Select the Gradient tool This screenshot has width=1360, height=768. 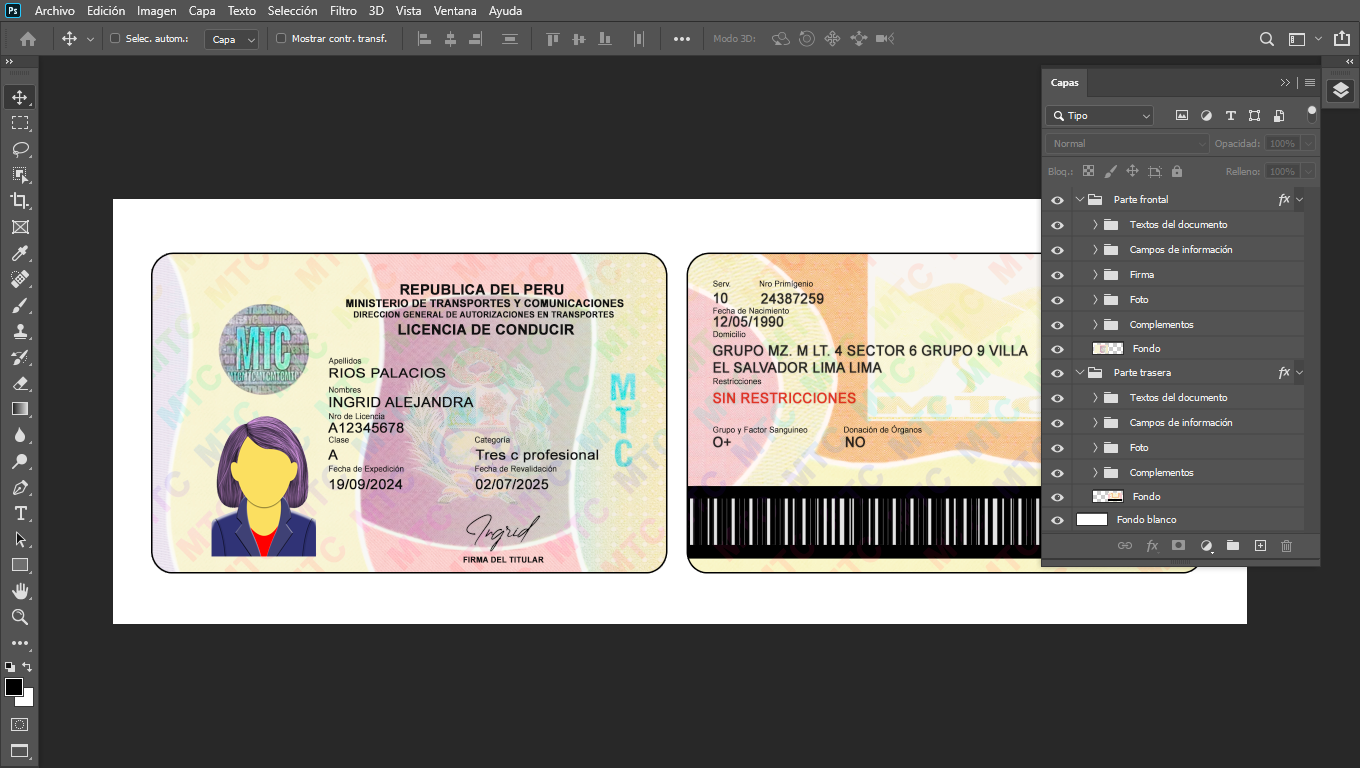click(20, 409)
